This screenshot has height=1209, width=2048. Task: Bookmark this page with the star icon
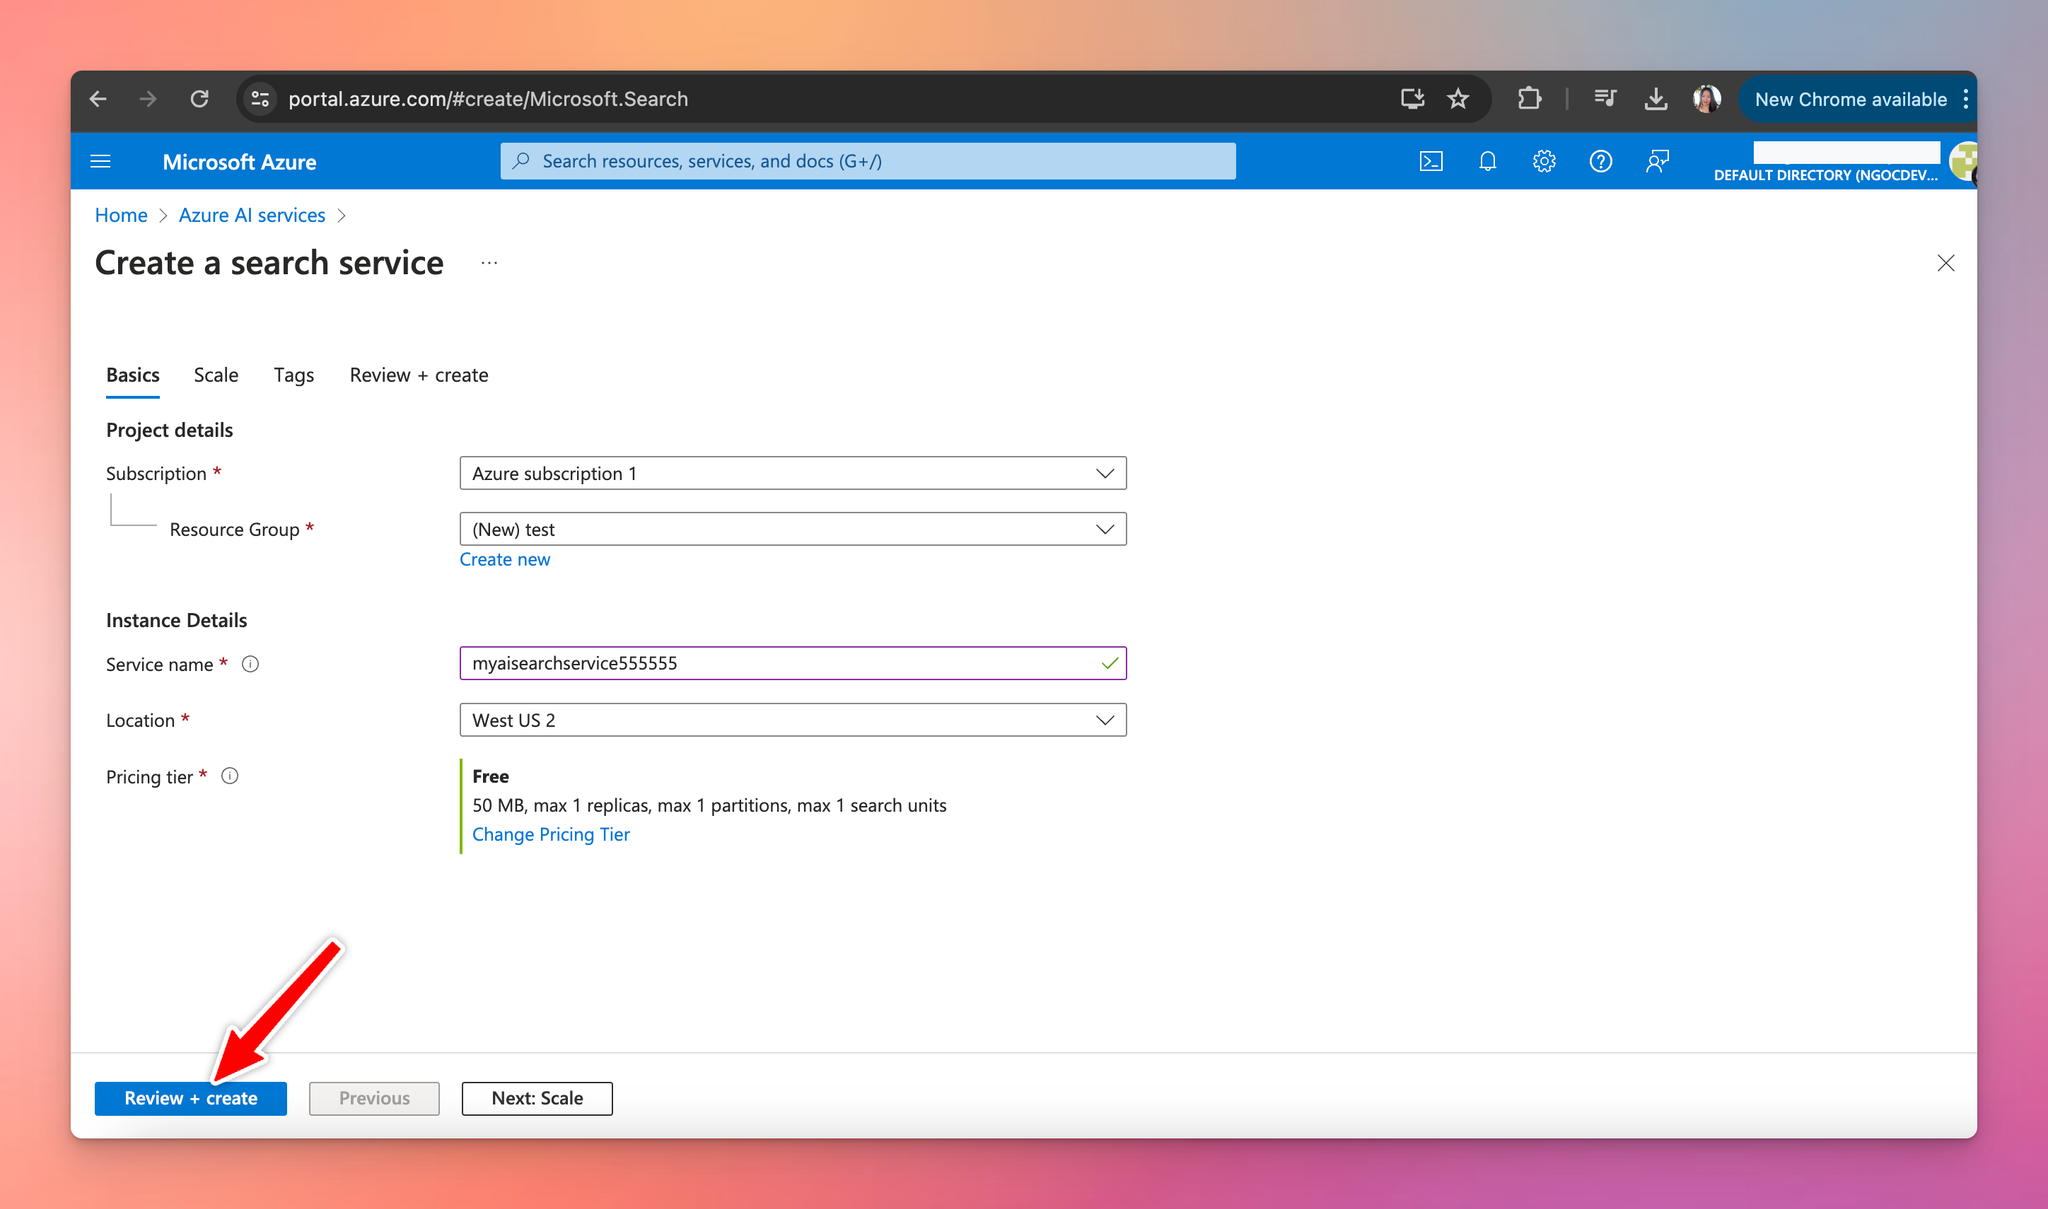click(1458, 99)
